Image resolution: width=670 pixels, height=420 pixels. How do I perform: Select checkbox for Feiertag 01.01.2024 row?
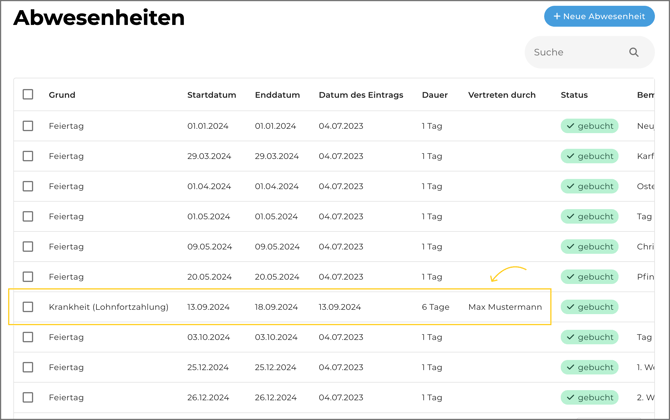click(x=28, y=126)
